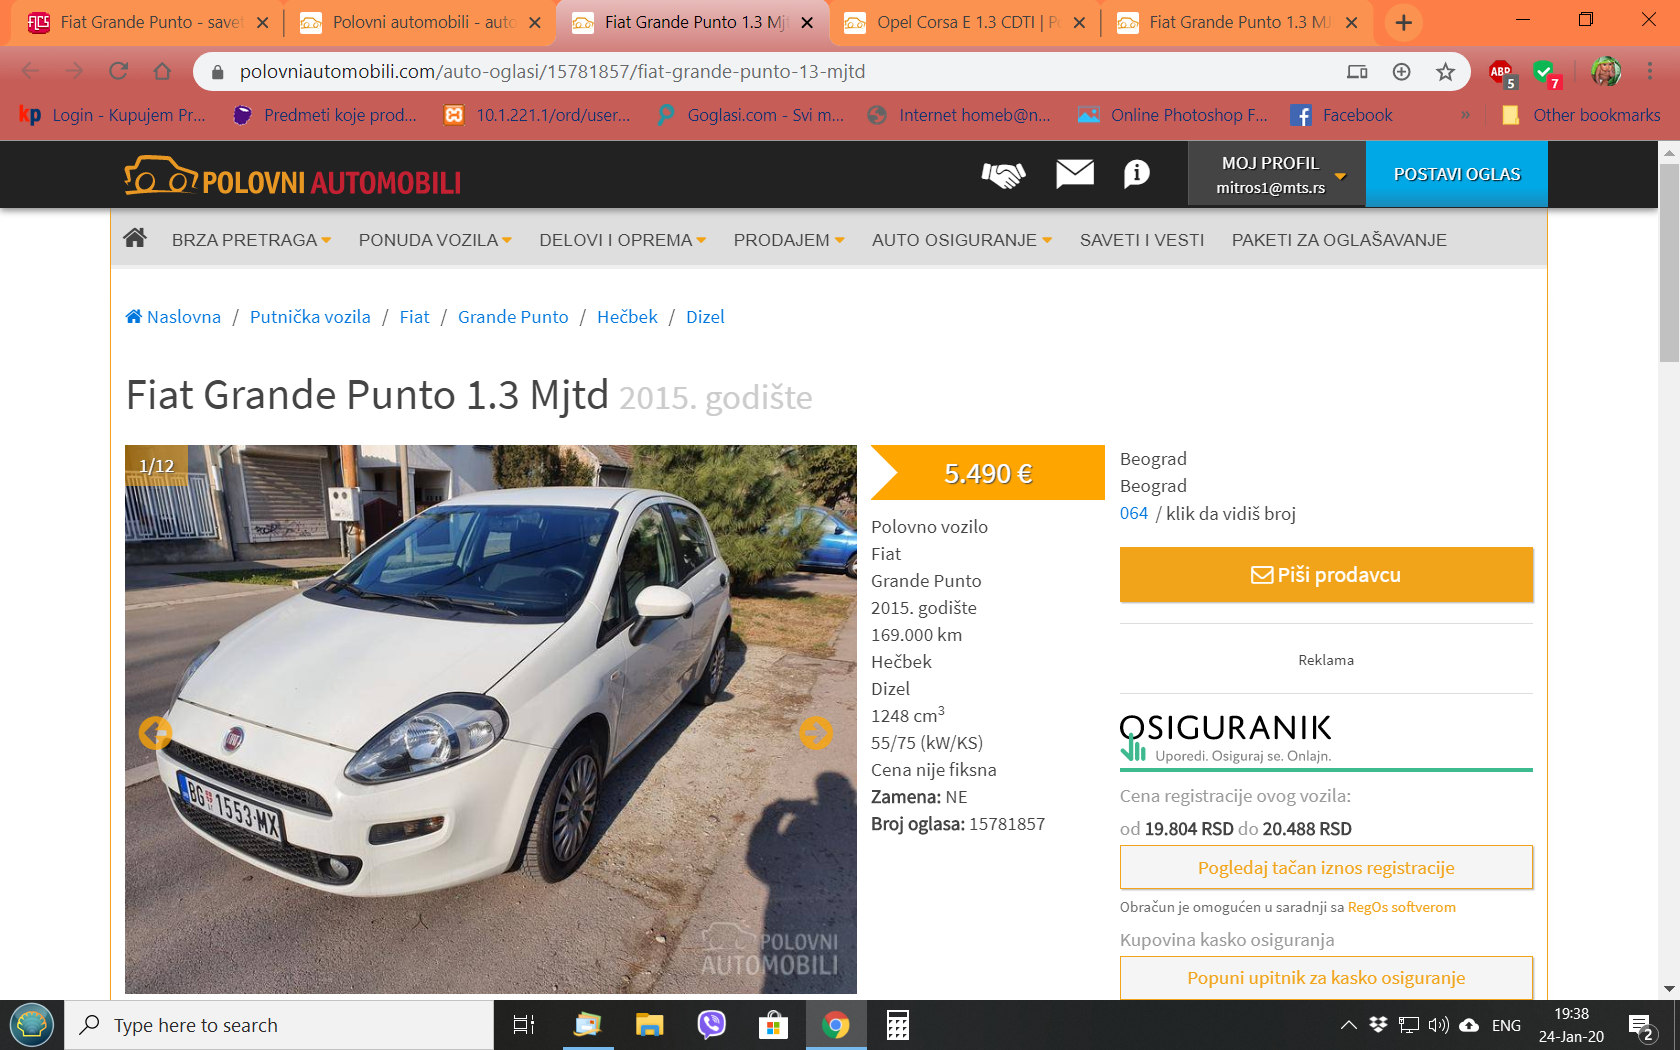
Task: Click the browser home icon
Action: tap(163, 71)
